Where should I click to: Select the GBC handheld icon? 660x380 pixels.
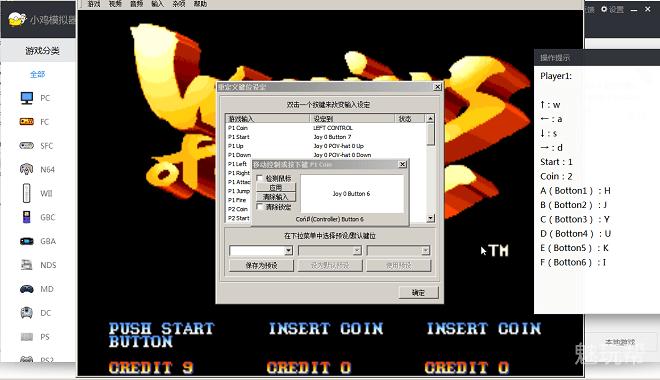[x=27, y=217]
